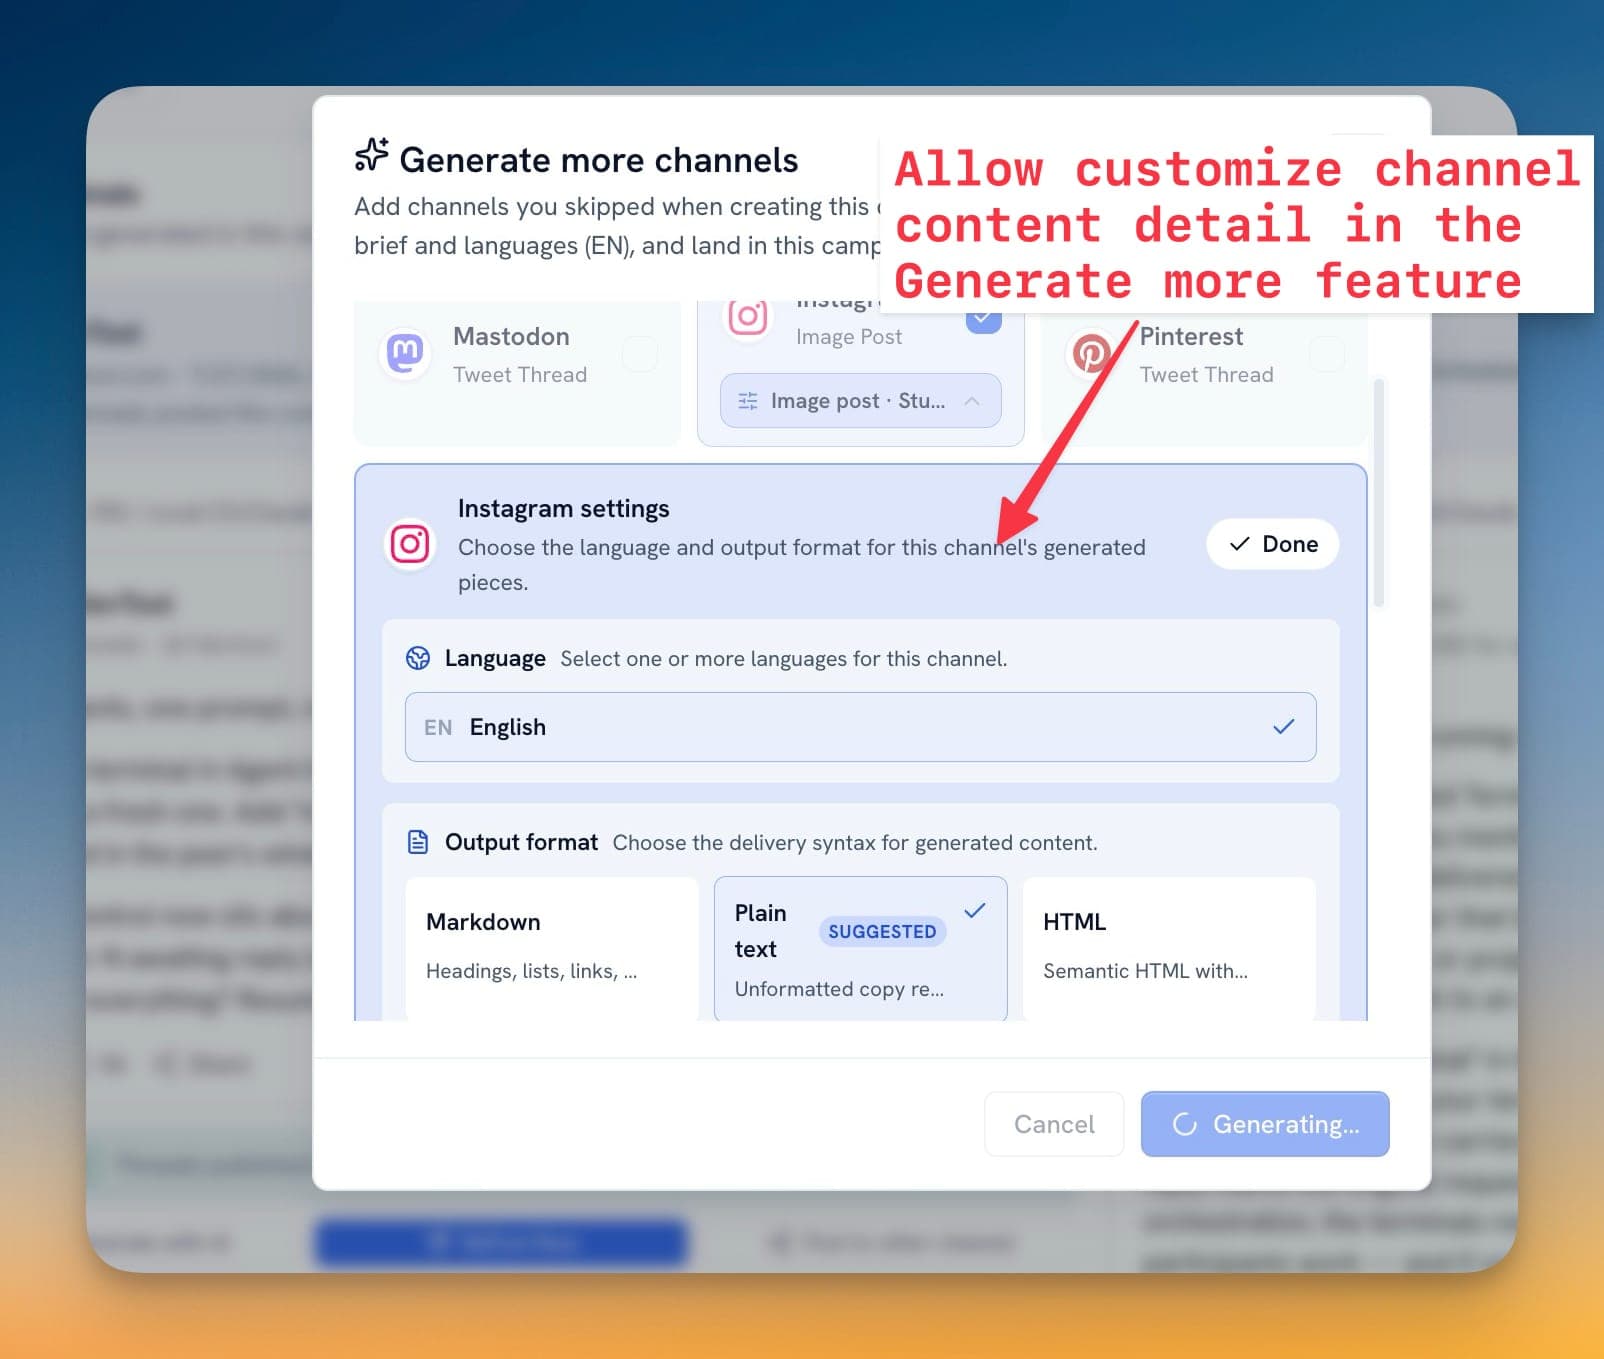
Task: Click the Instagram logo in the channel card
Action: [x=747, y=317]
